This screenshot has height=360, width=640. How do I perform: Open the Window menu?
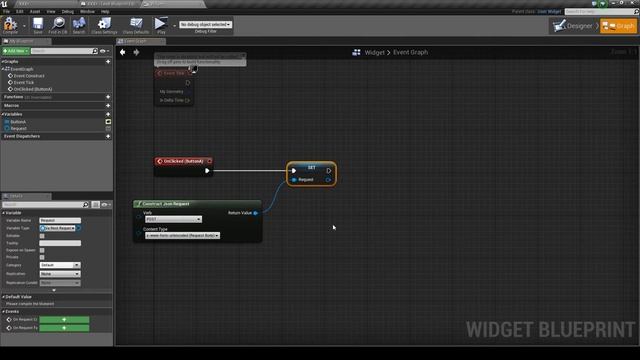(x=87, y=11)
